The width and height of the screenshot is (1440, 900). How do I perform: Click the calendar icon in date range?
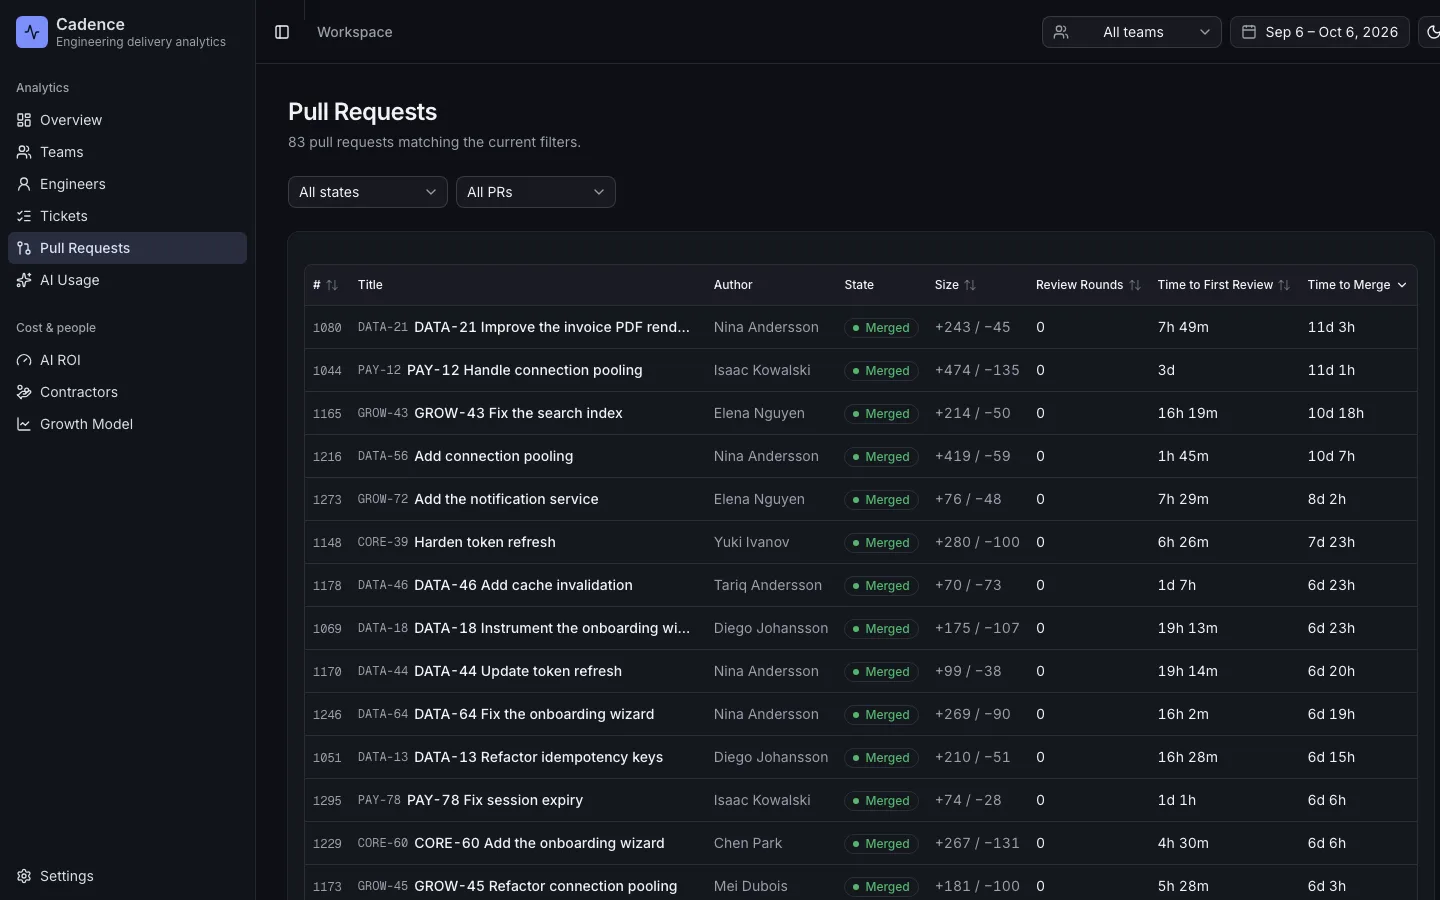1249,32
